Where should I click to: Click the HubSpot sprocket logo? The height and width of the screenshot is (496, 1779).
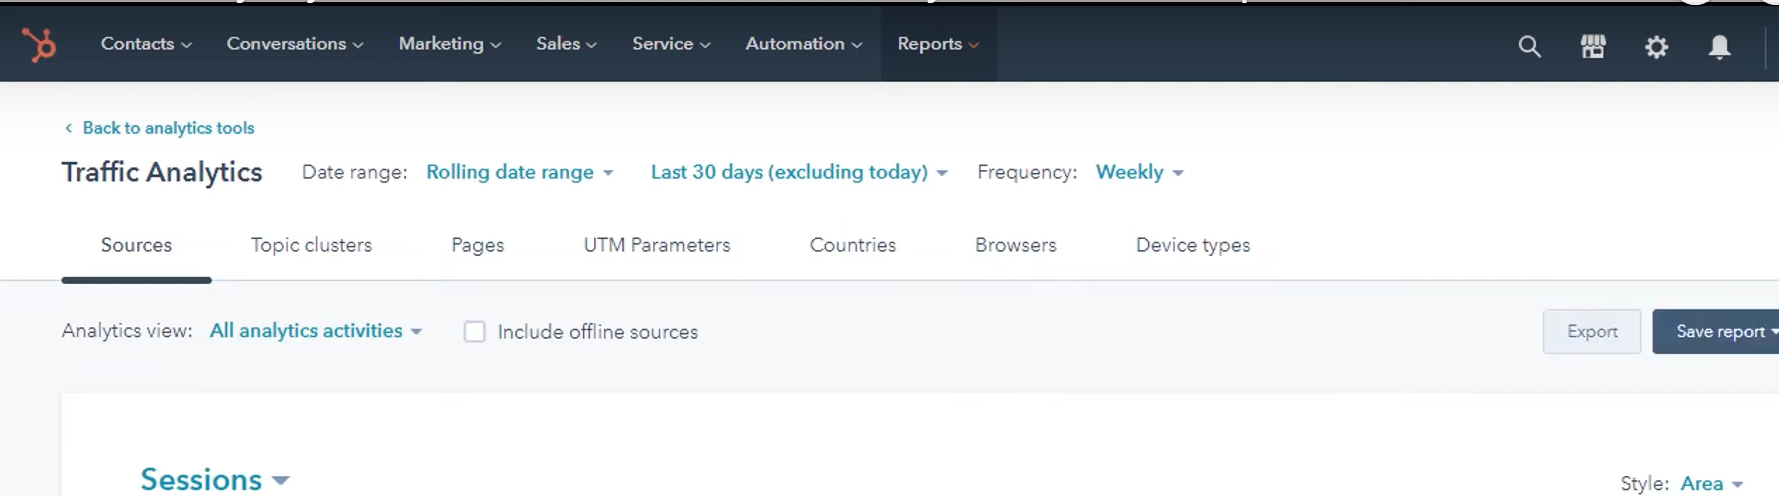point(40,45)
